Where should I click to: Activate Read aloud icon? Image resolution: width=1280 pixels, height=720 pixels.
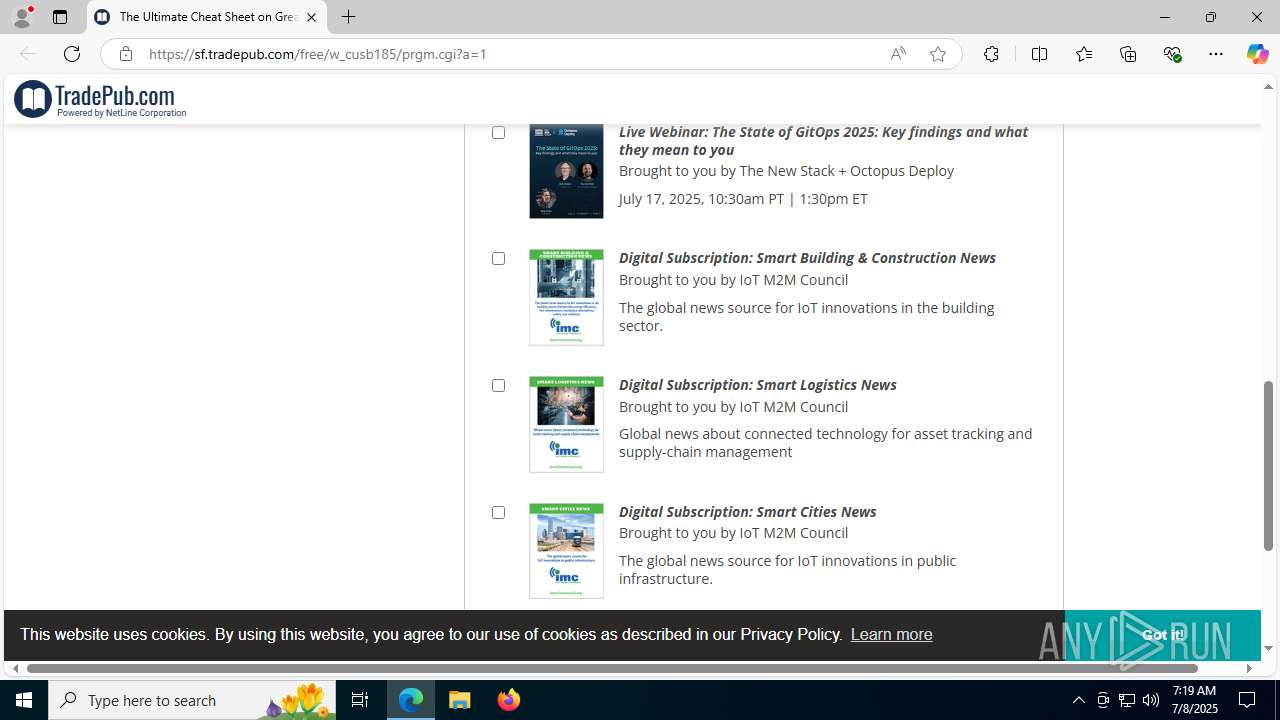pos(898,54)
